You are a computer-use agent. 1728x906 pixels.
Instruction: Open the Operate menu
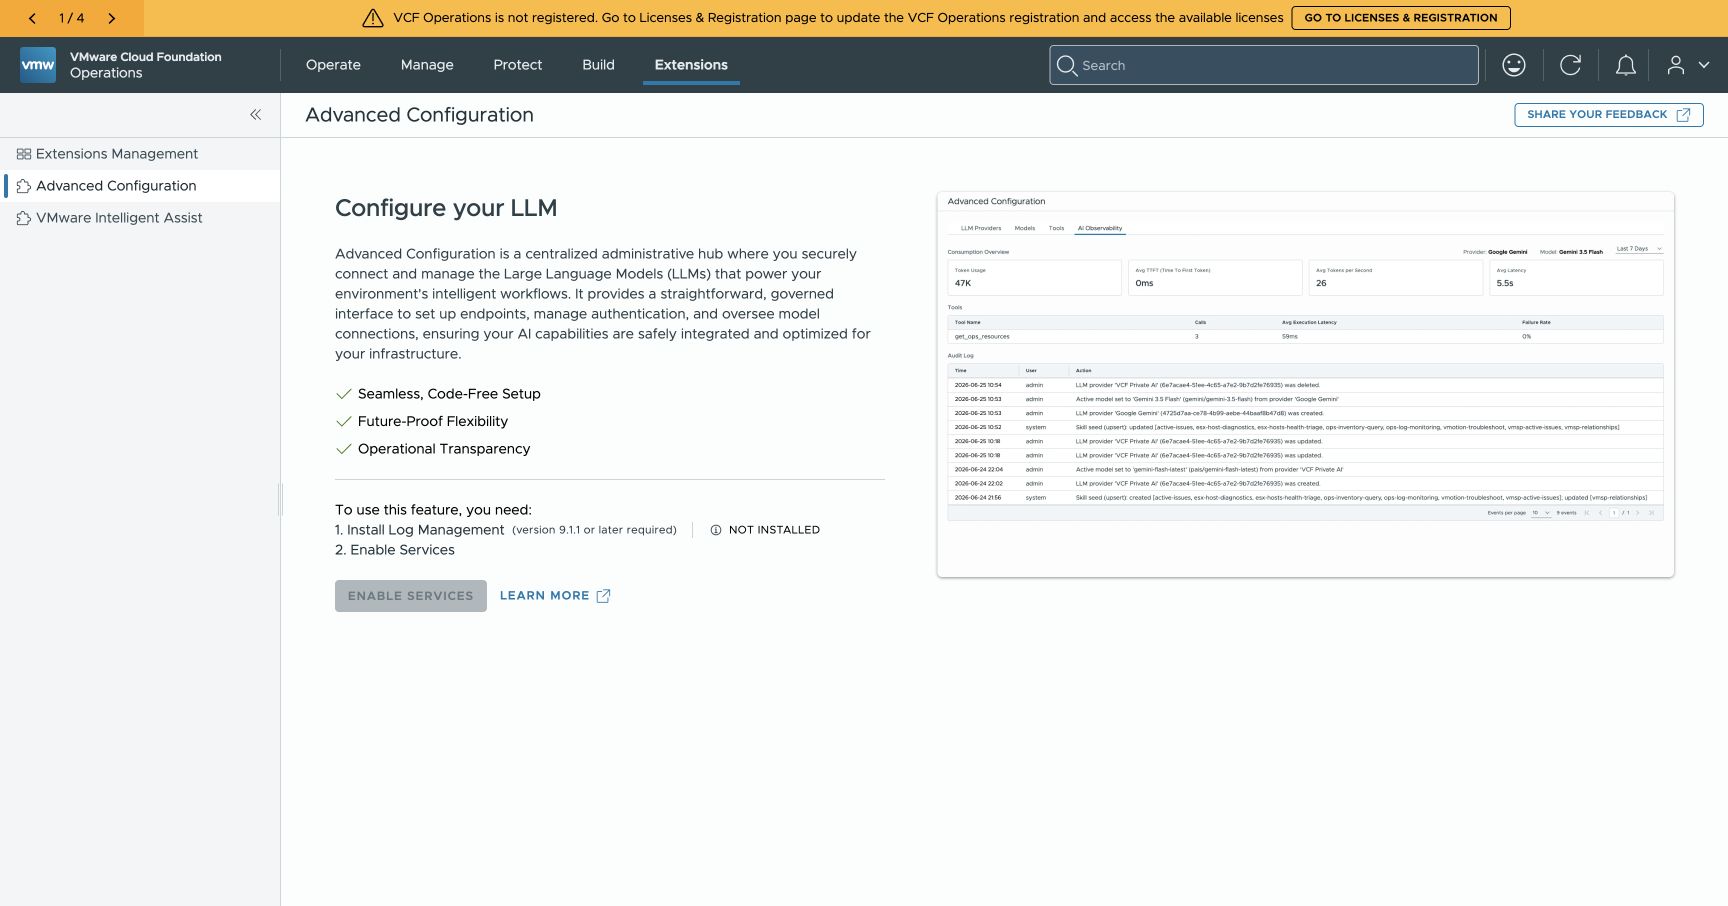click(x=333, y=65)
